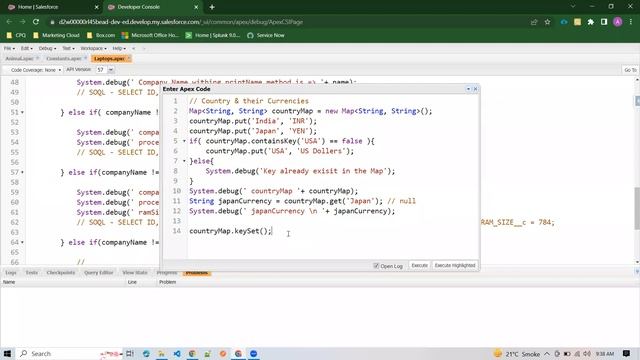Switch to the Query Editor tab

click(x=98, y=273)
